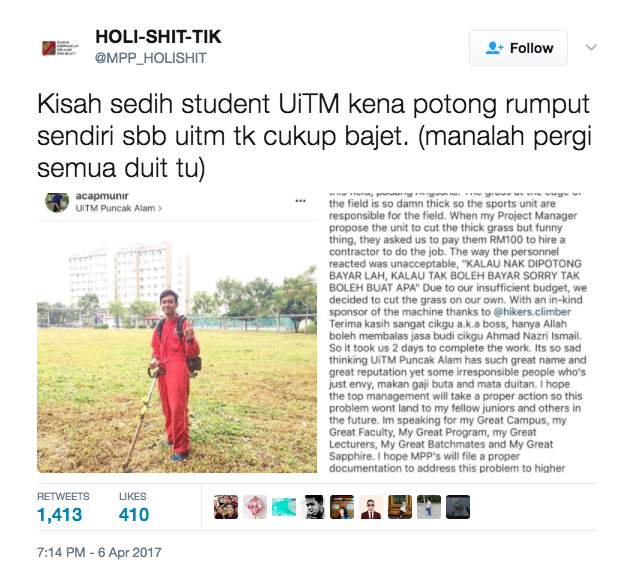Image resolution: width=634 pixels, height=562 pixels.
Task: Open the liker avatar wearing sunglasses and suit
Action: click(371, 507)
